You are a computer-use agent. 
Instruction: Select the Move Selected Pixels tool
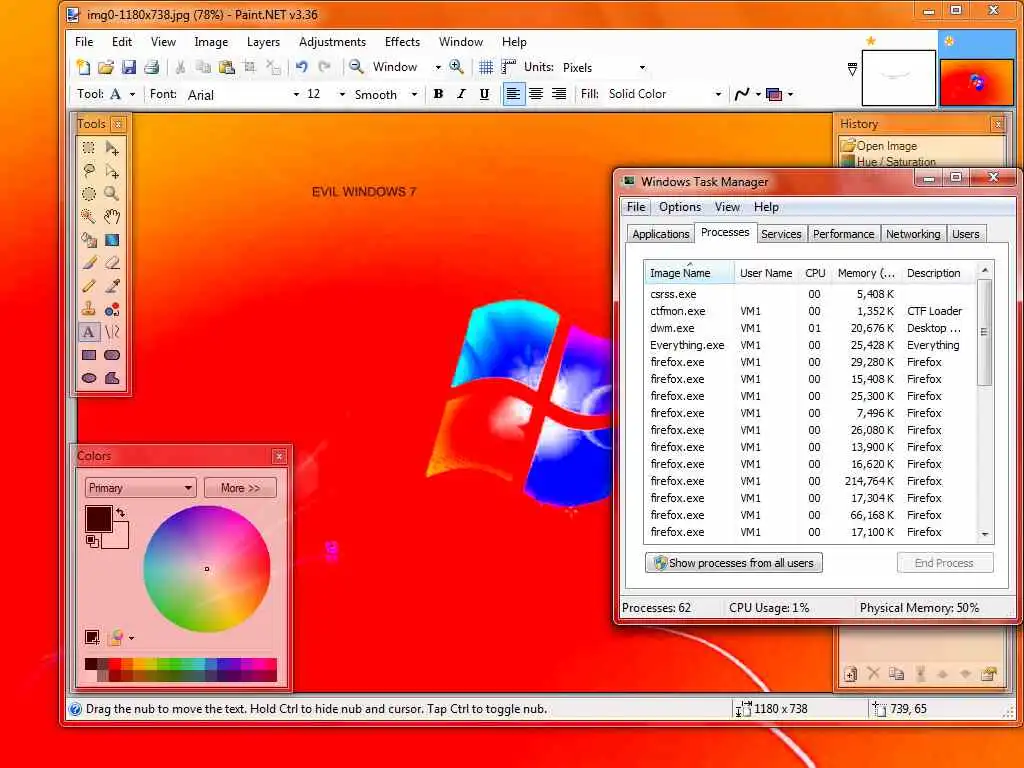112,148
